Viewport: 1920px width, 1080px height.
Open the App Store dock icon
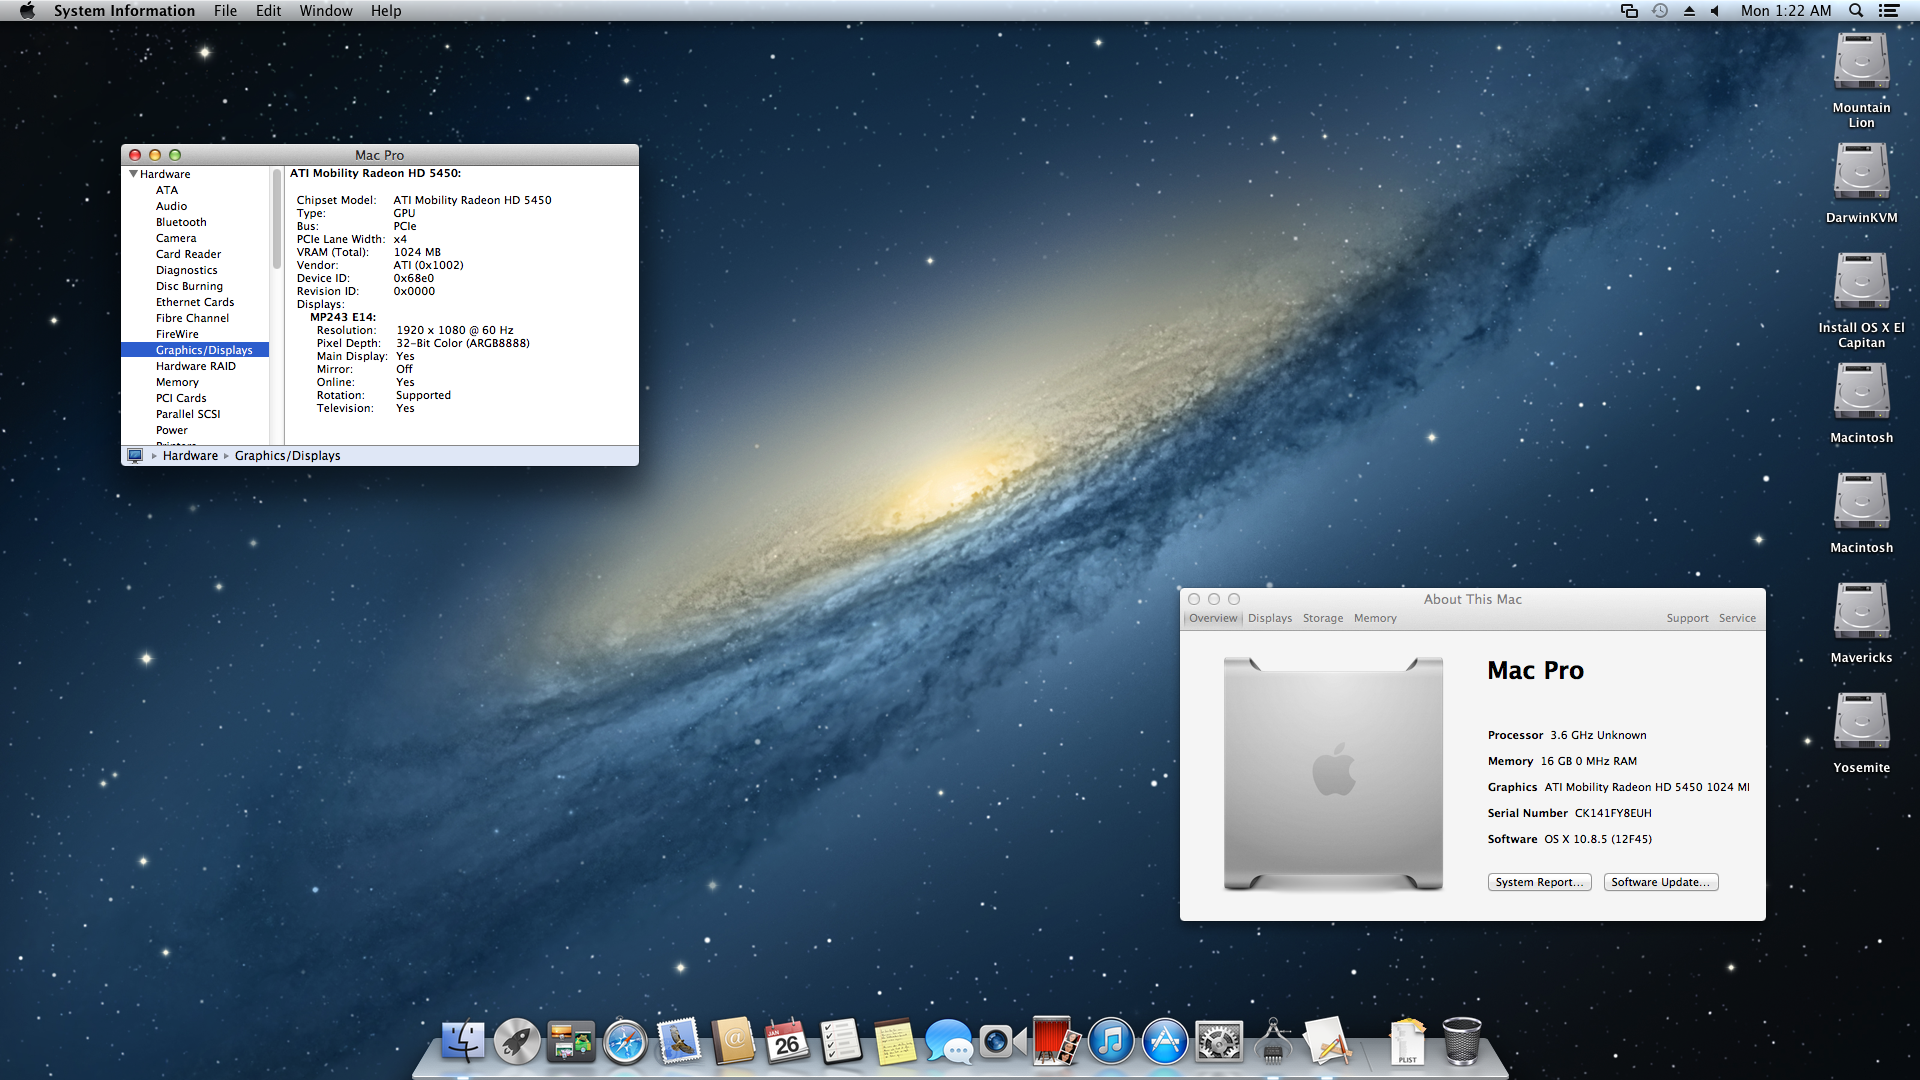coord(1165,1042)
